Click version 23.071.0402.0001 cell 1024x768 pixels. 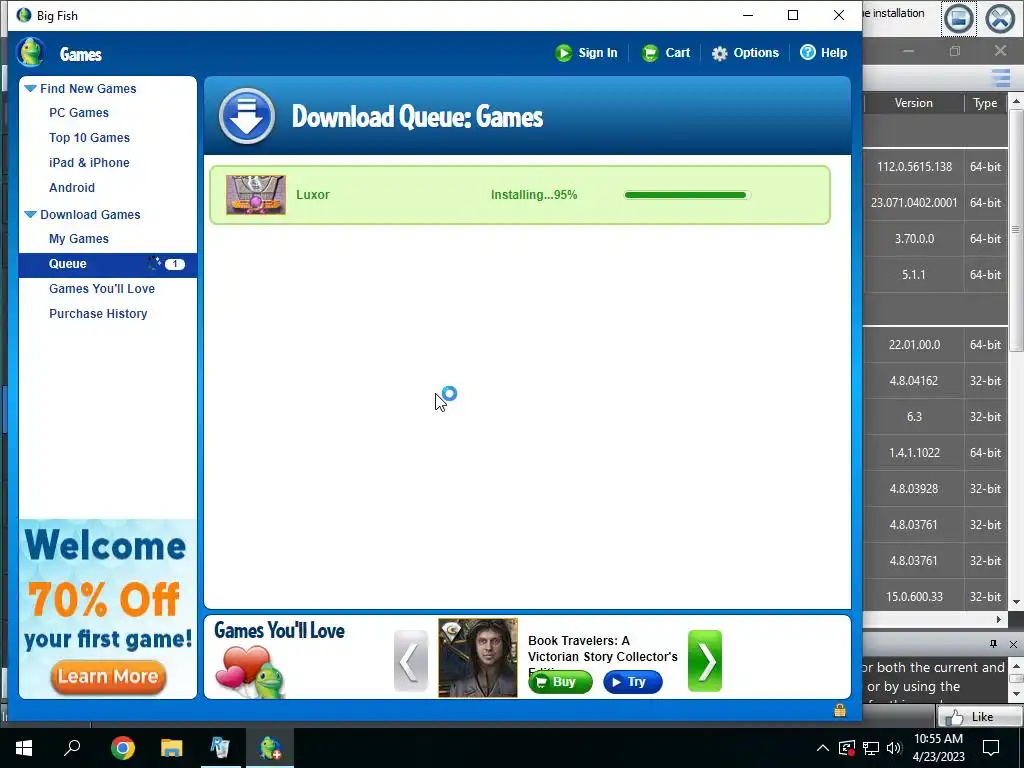pyautogui.click(x=914, y=202)
